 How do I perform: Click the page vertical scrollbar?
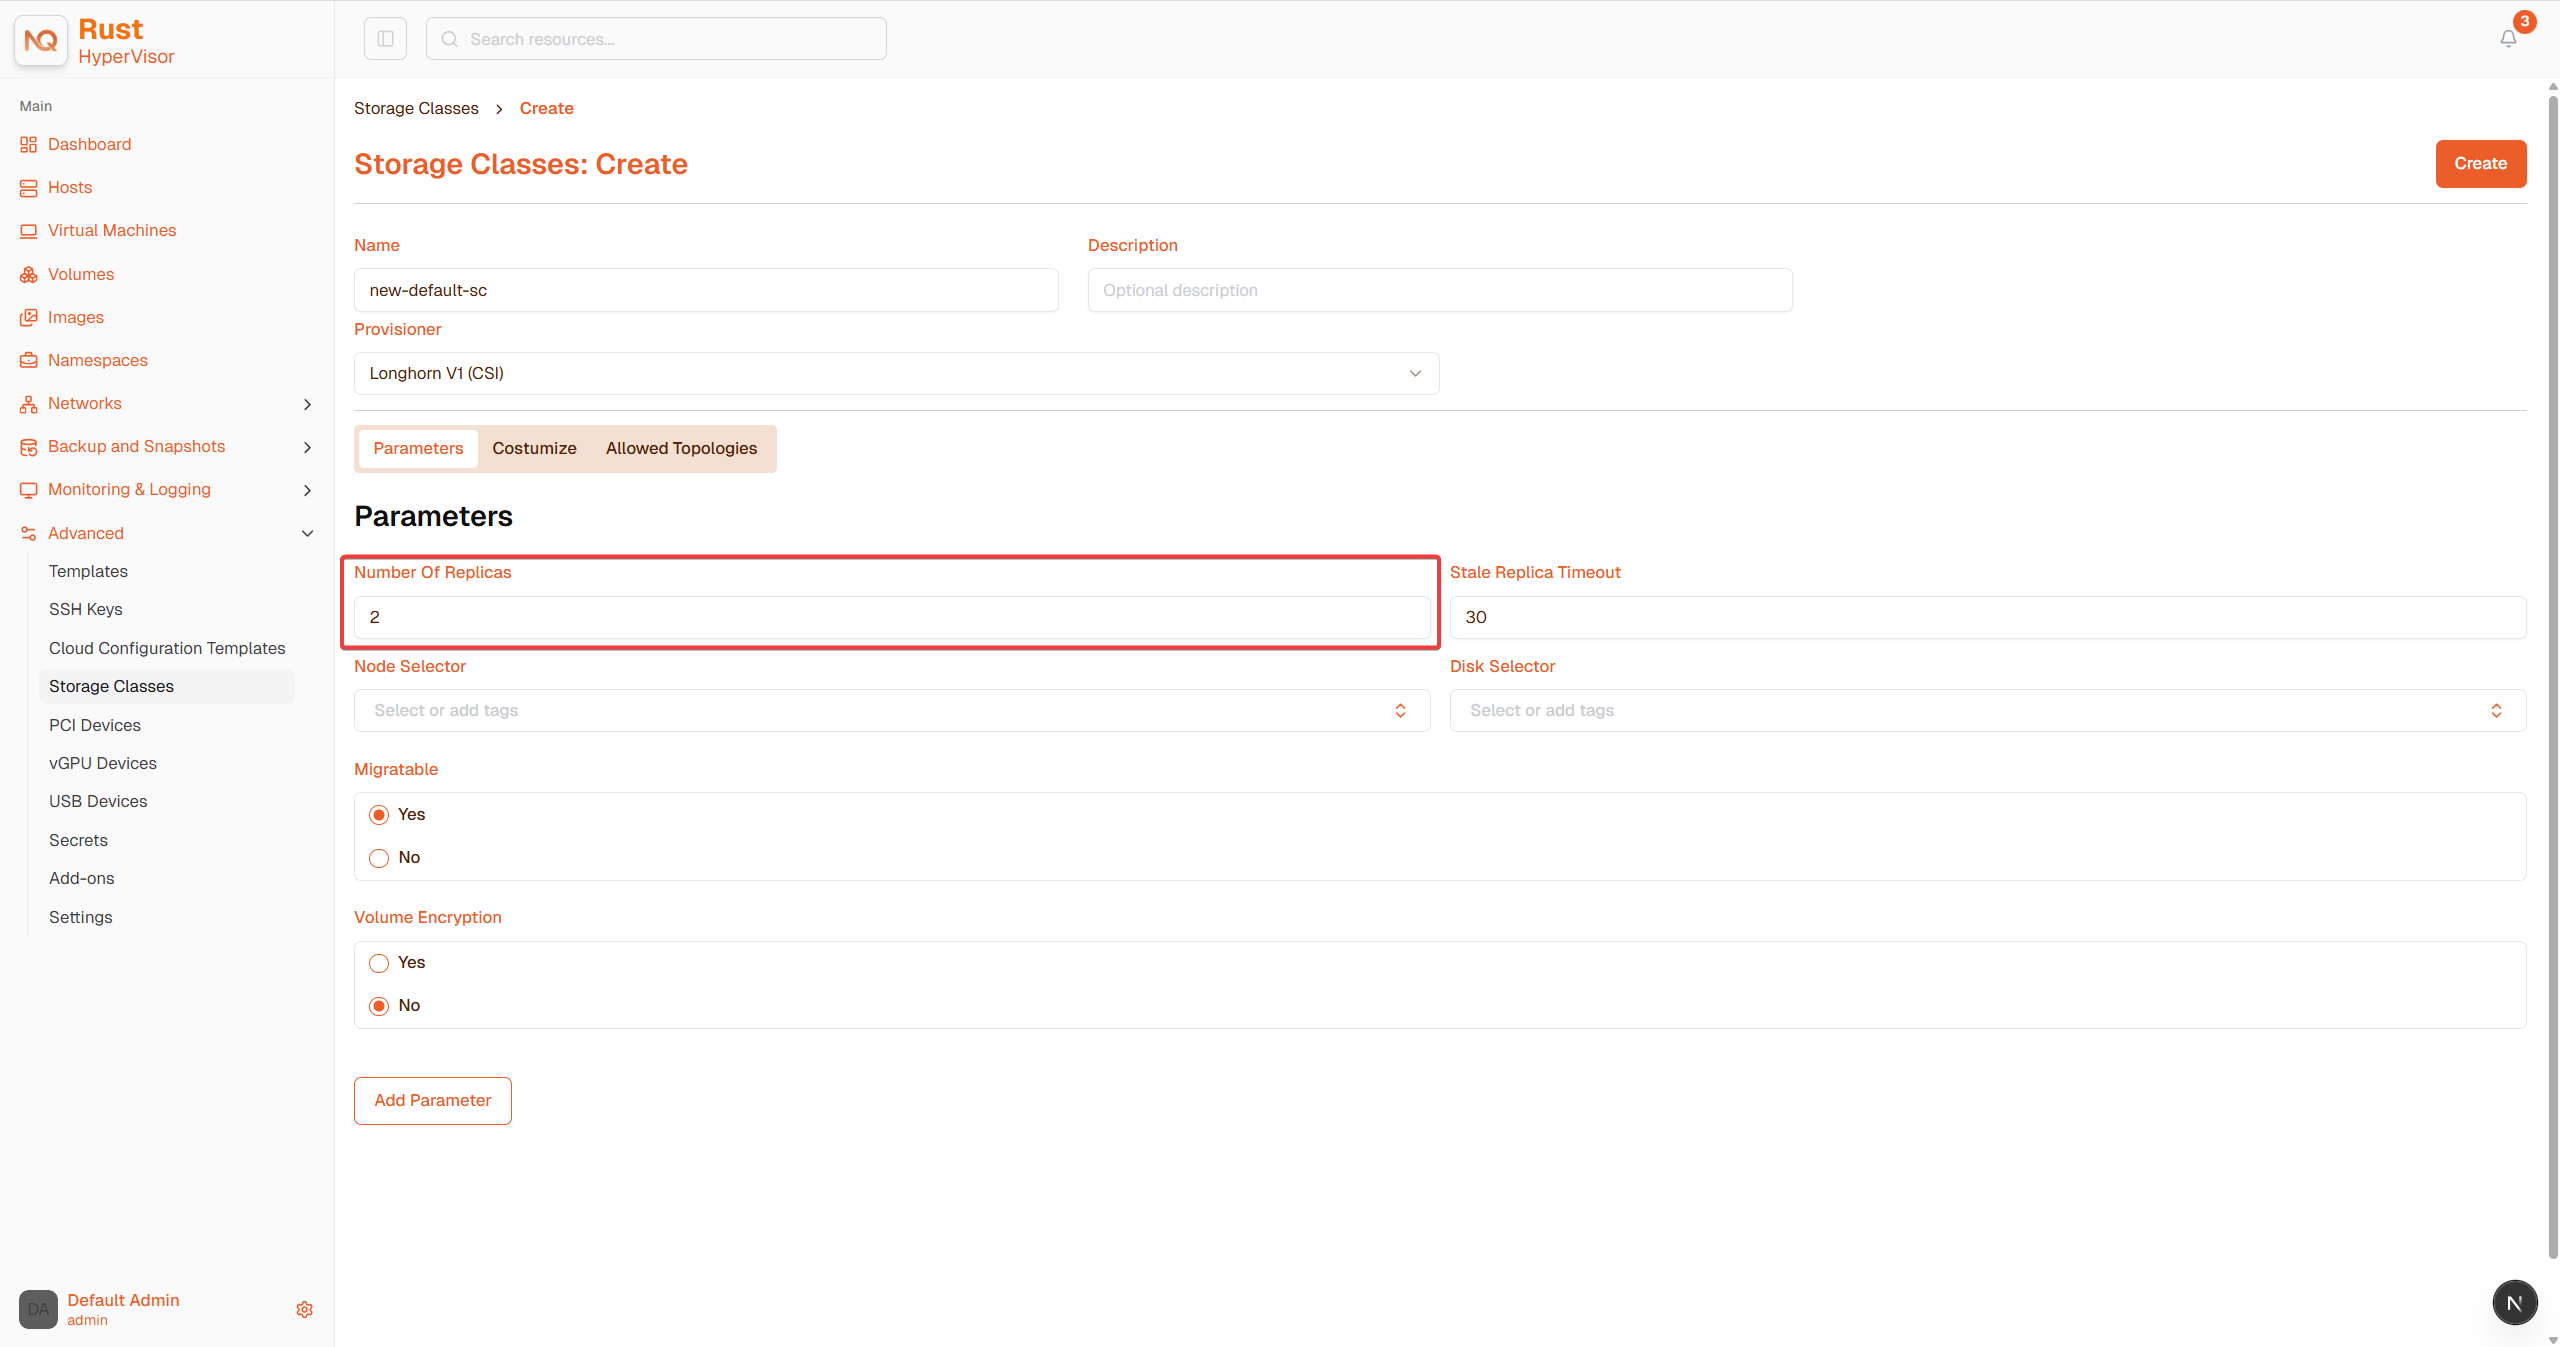[x=2552, y=676]
